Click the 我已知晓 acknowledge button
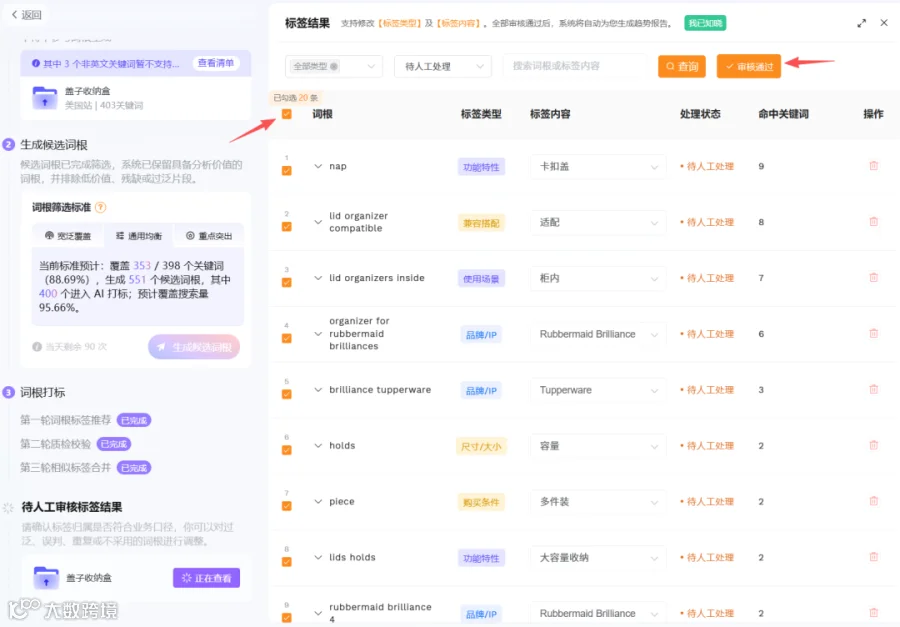Screen dimensions: 900x627 pyautogui.click(x=705, y=23)
